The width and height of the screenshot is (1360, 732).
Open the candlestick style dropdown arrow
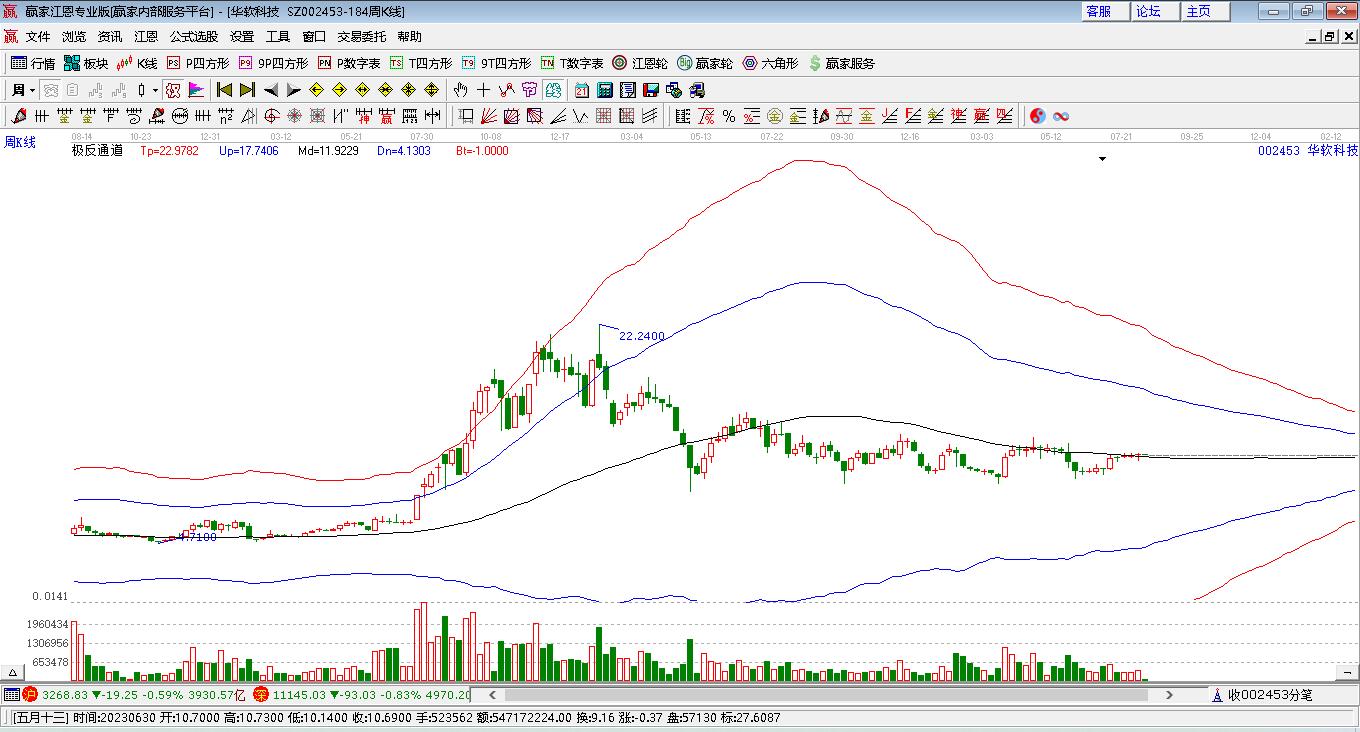coord(155,90)
